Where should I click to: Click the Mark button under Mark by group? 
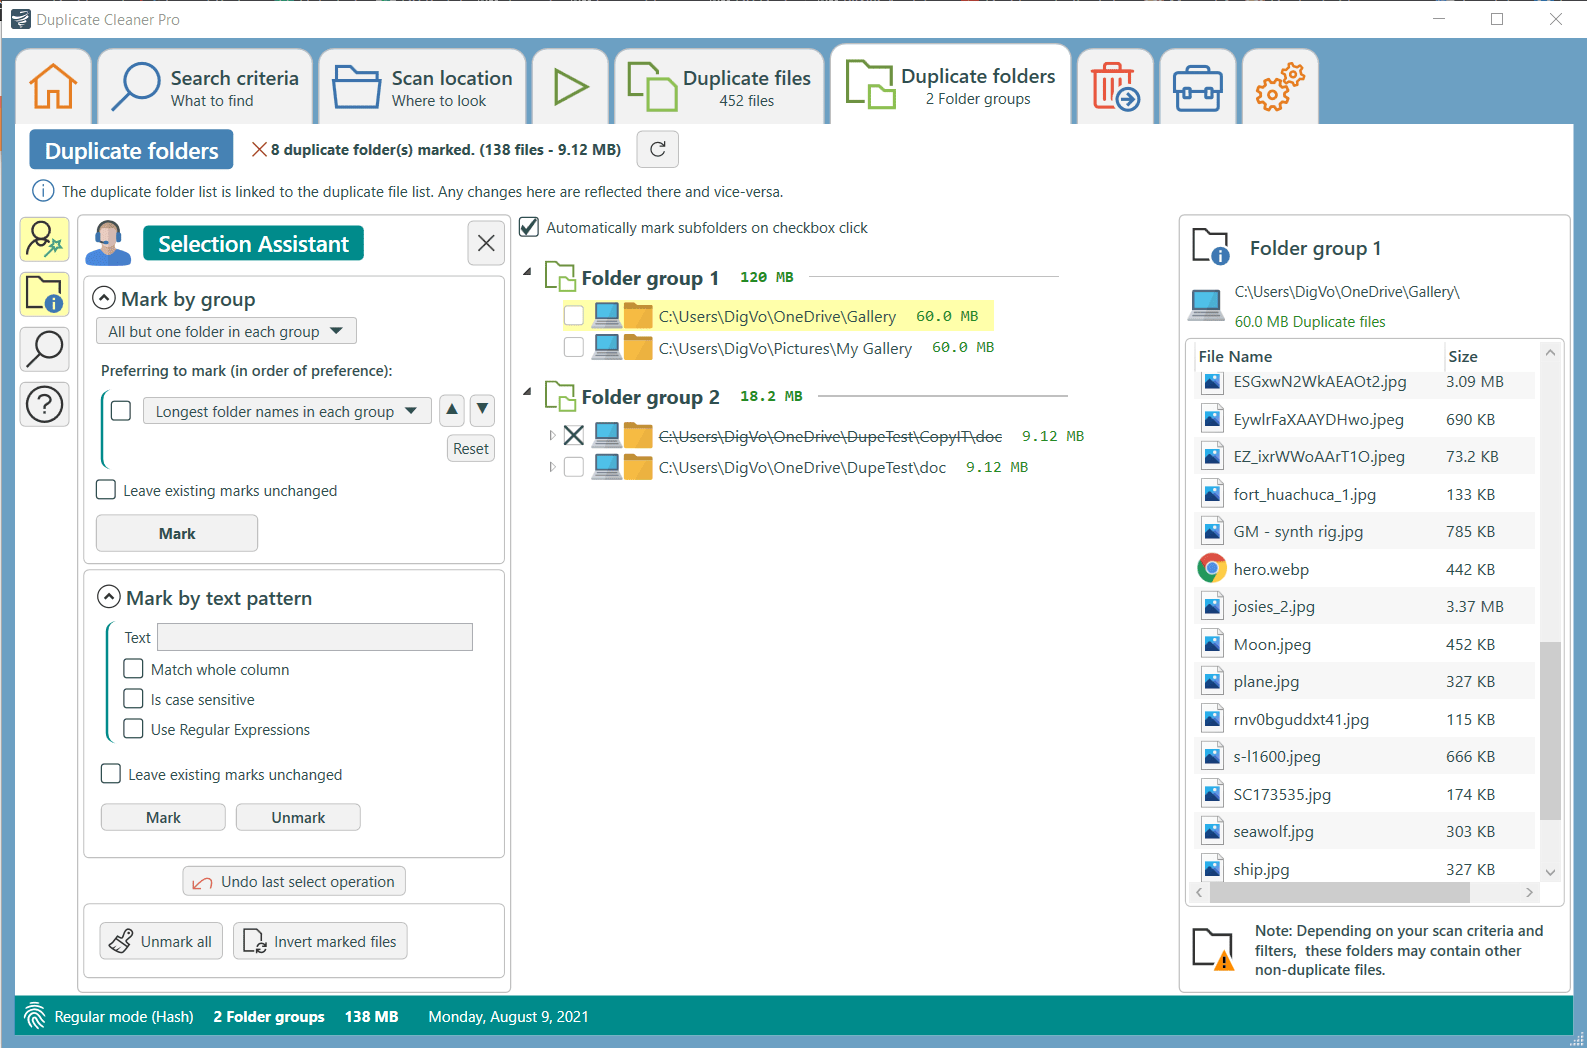177,533
